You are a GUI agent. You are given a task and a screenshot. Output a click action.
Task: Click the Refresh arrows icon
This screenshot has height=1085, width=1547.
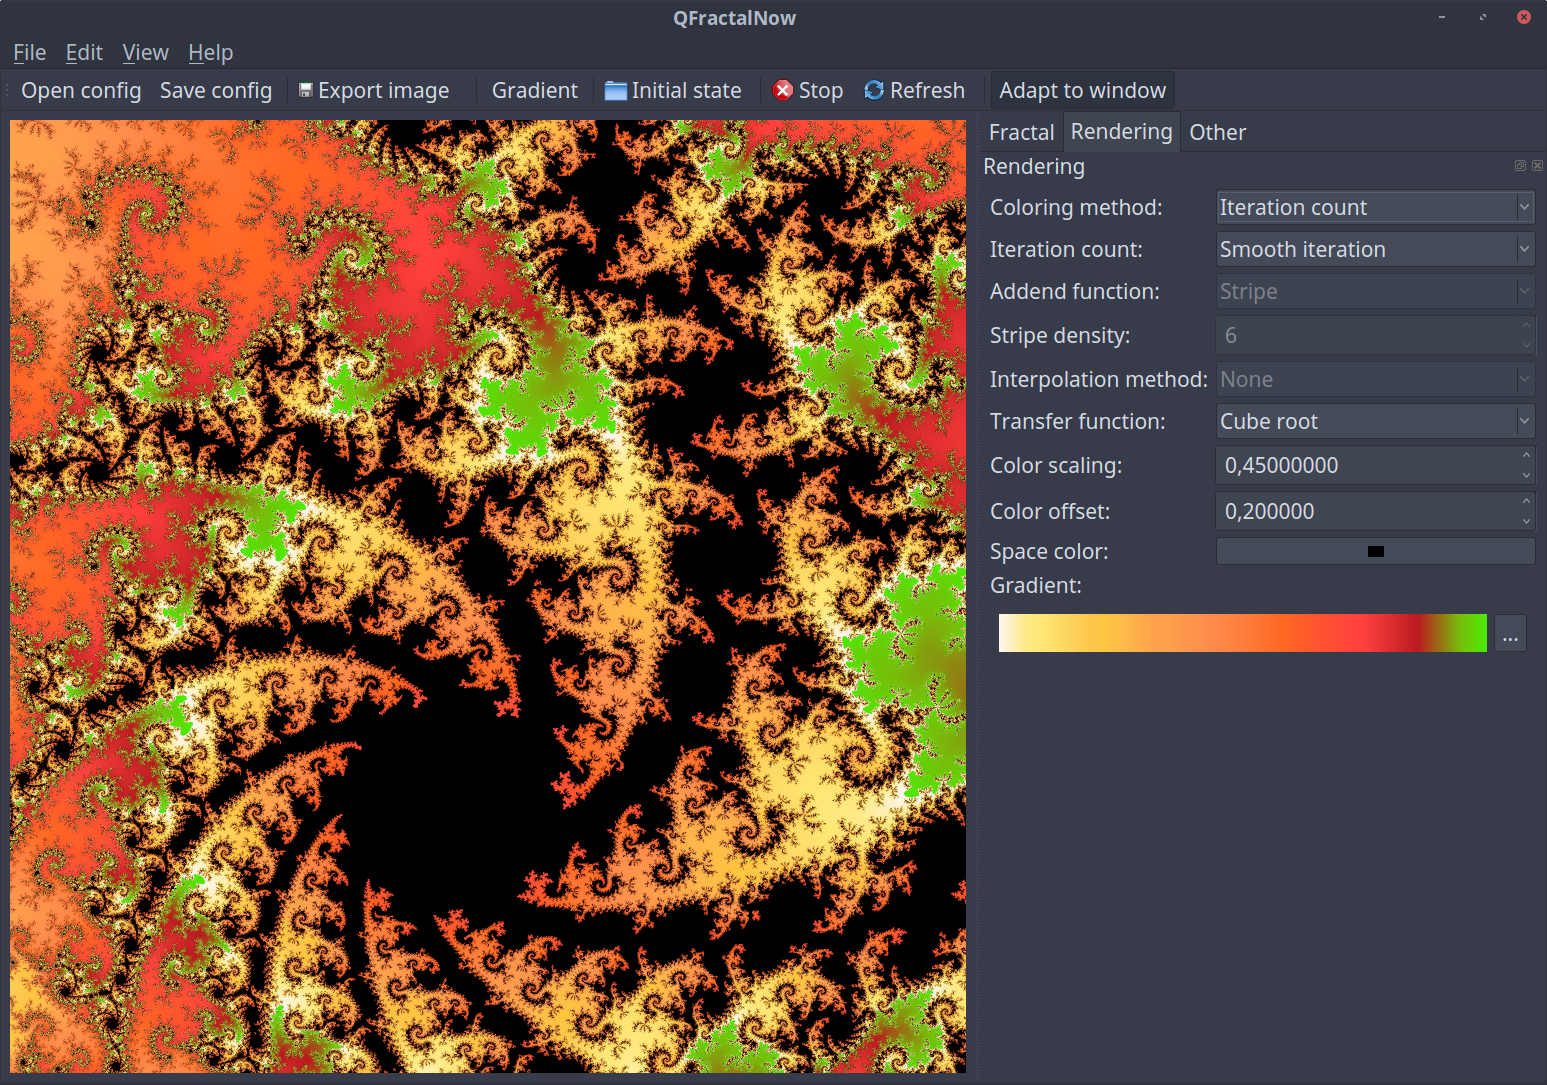click(874, 90)
